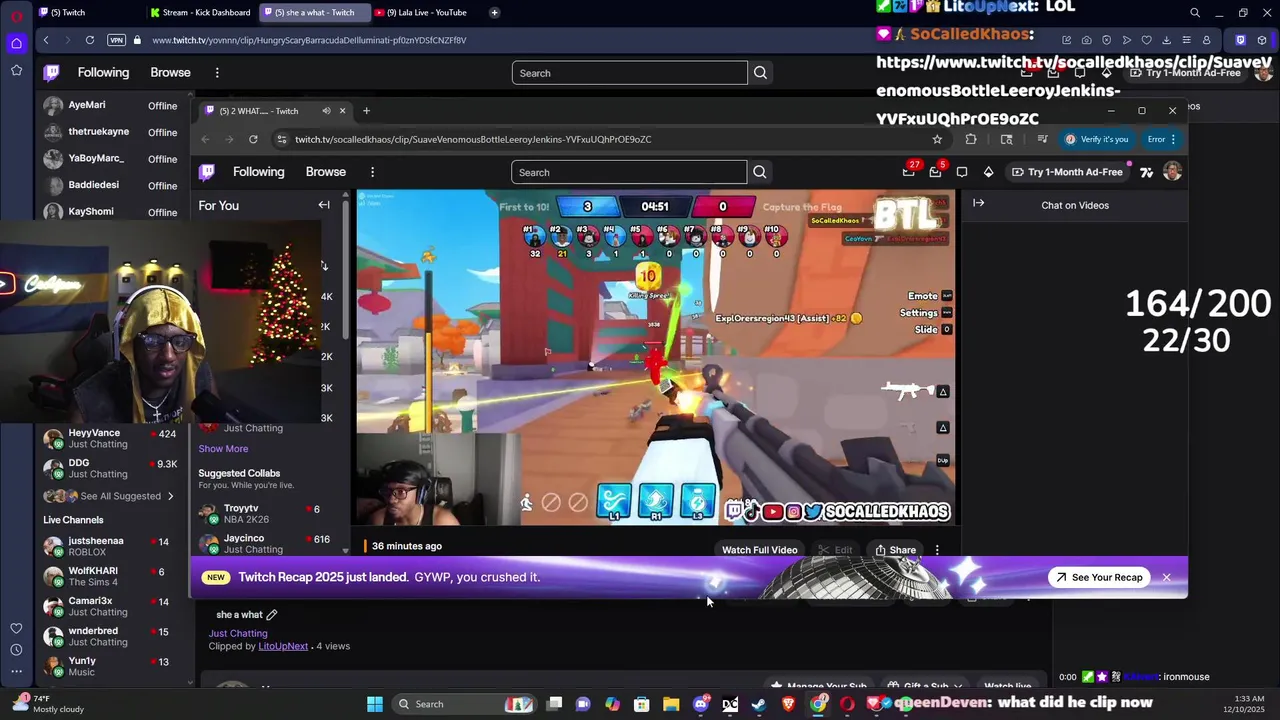Click Verify it's you profile button
This screenshot has width=1280, height=720.
pos(1098,139)
